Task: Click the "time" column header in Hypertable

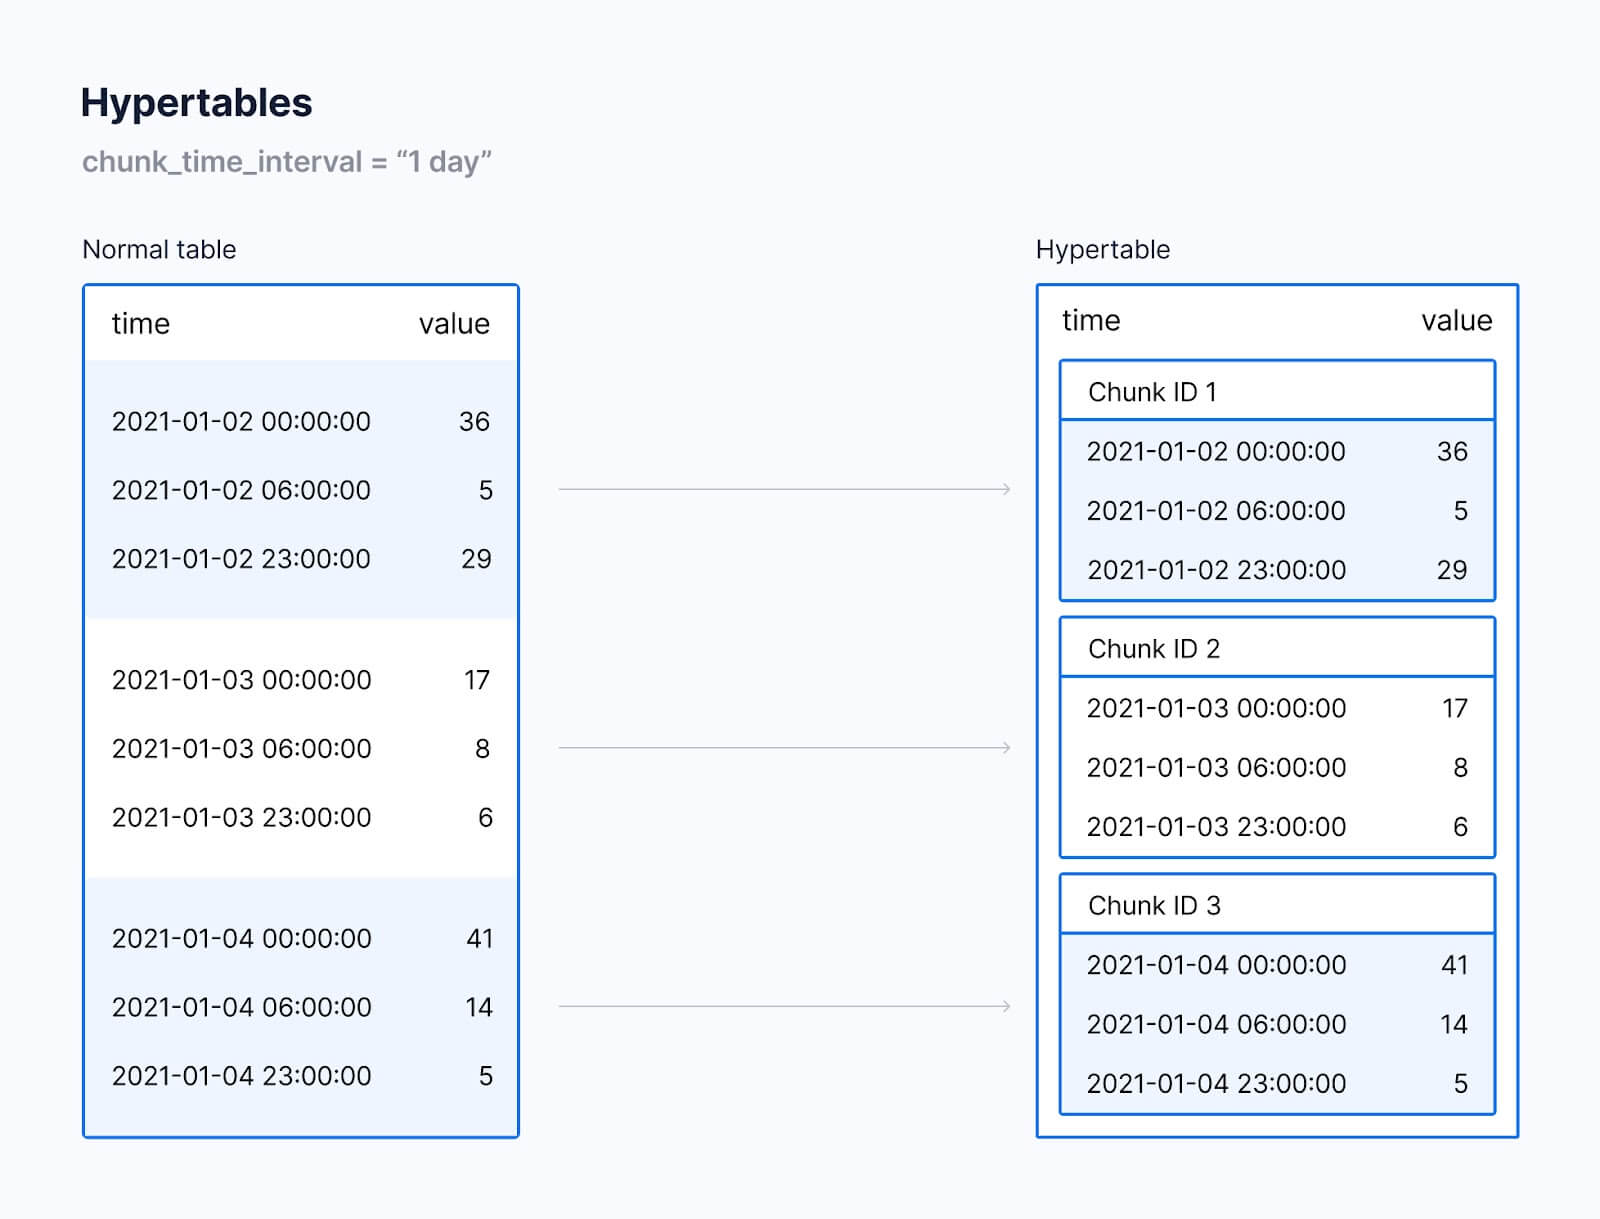Action: pos(1091,321)
